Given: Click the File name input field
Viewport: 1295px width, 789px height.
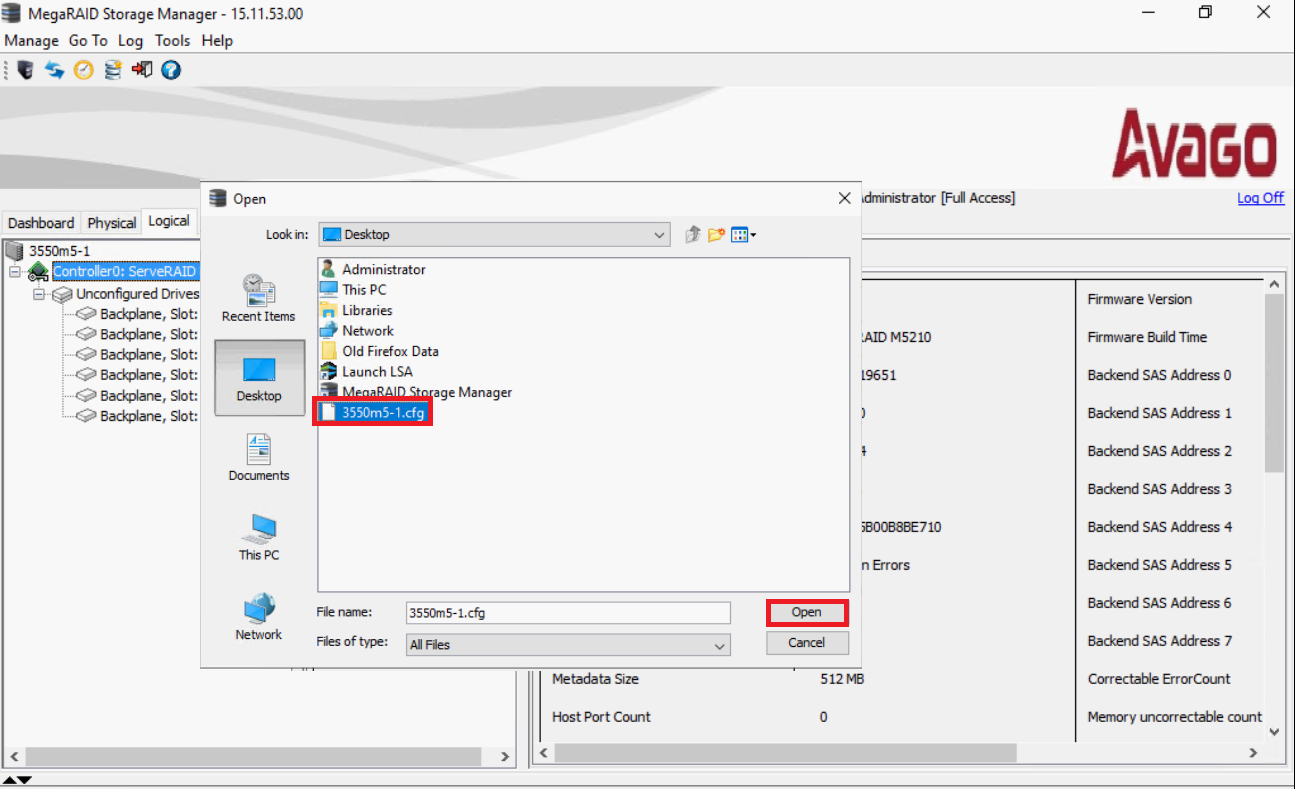Looking at the screenshot, I should coord(568,612).
